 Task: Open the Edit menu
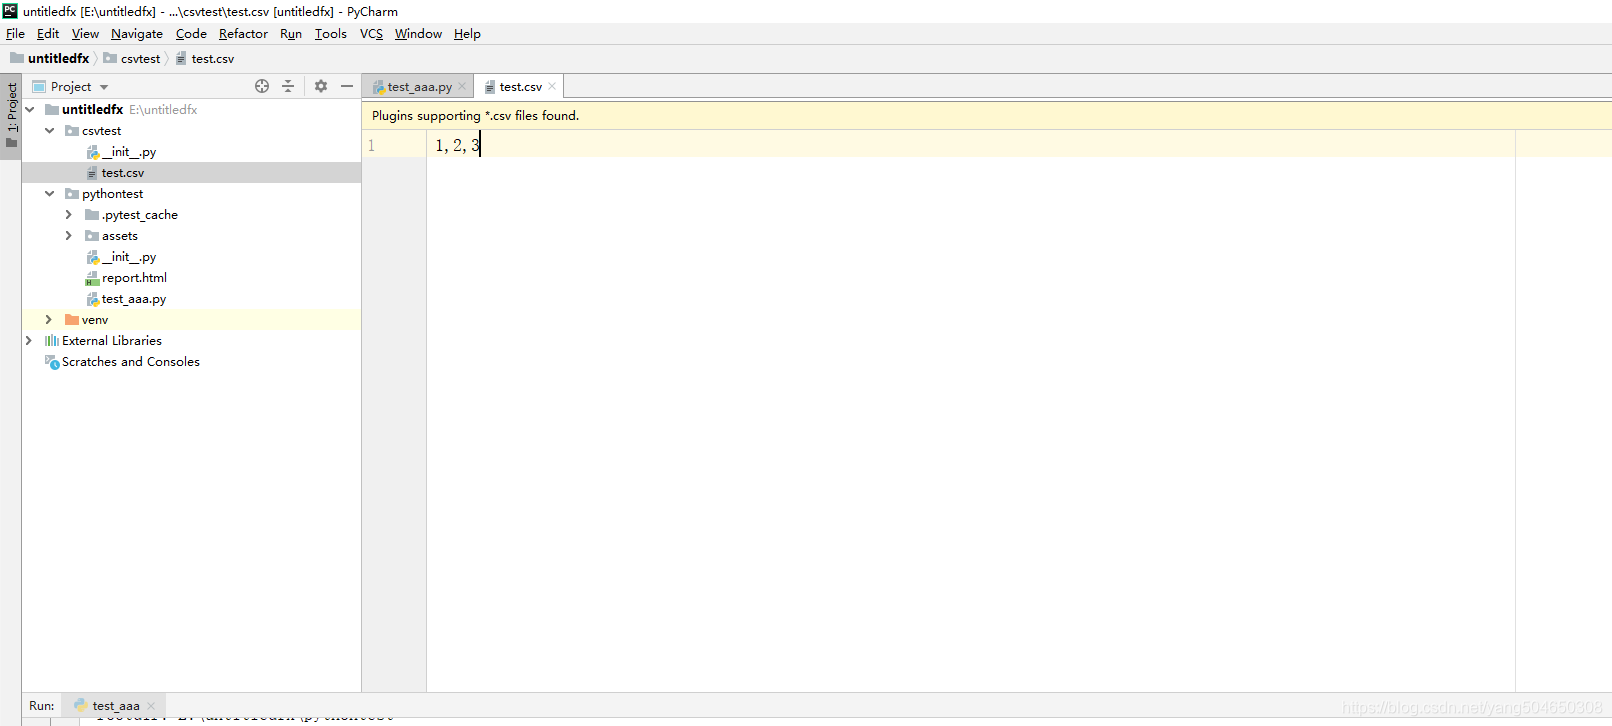[x=48, y=33]
